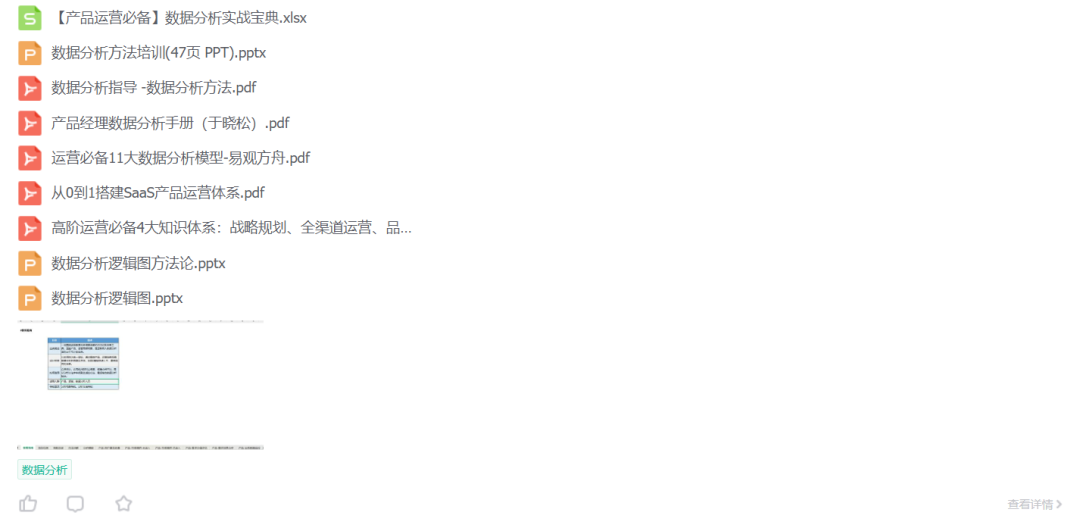The height and width of the screenshot is (528, 1080).
Task: Open truncated file 高阶运营必备4大知识体系
Action: coord(231,229)
